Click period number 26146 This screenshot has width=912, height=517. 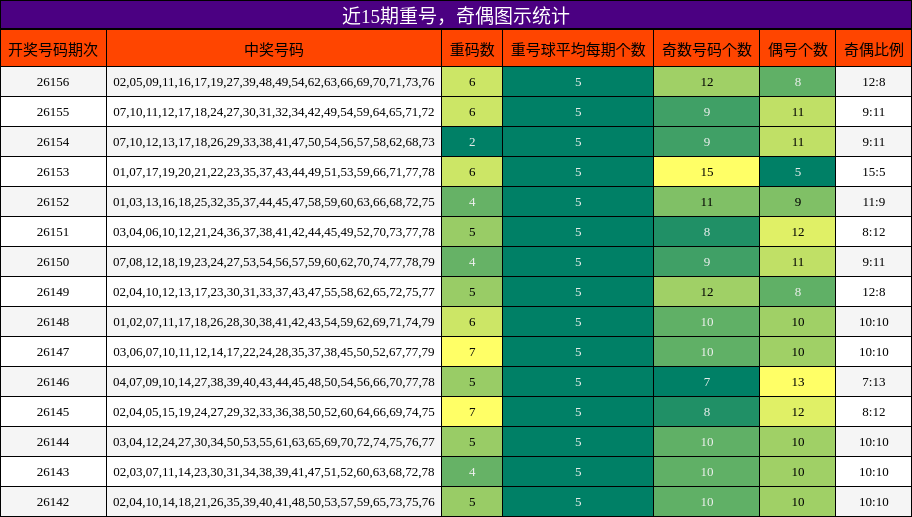[x=53, y=382]
